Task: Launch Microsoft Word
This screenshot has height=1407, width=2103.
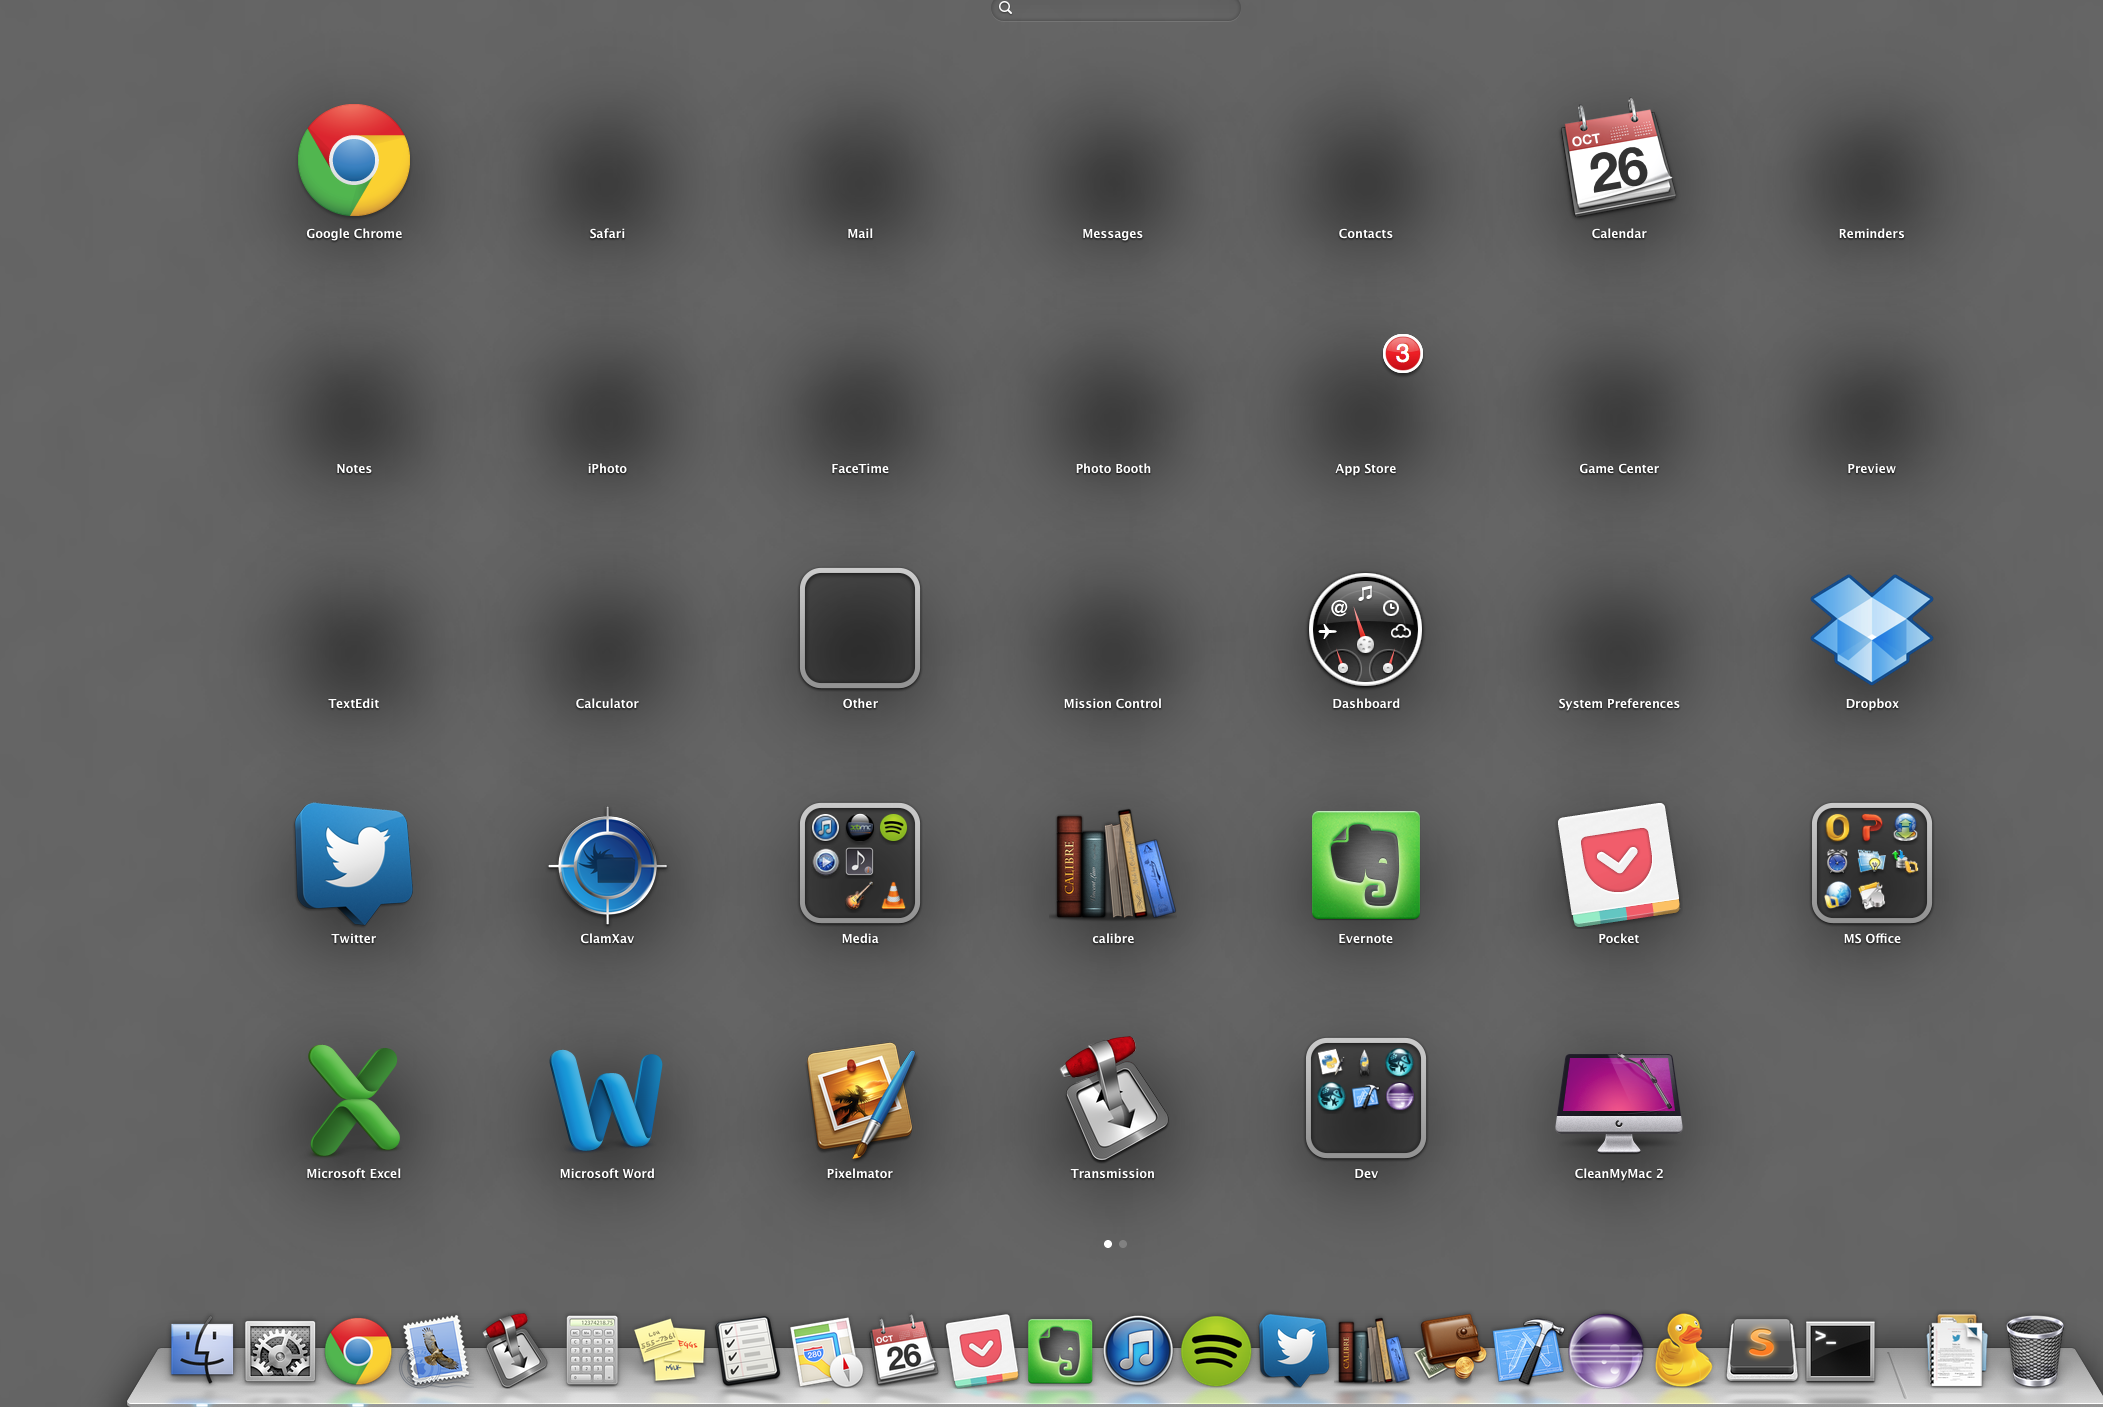Action: tap(607, 1099)
